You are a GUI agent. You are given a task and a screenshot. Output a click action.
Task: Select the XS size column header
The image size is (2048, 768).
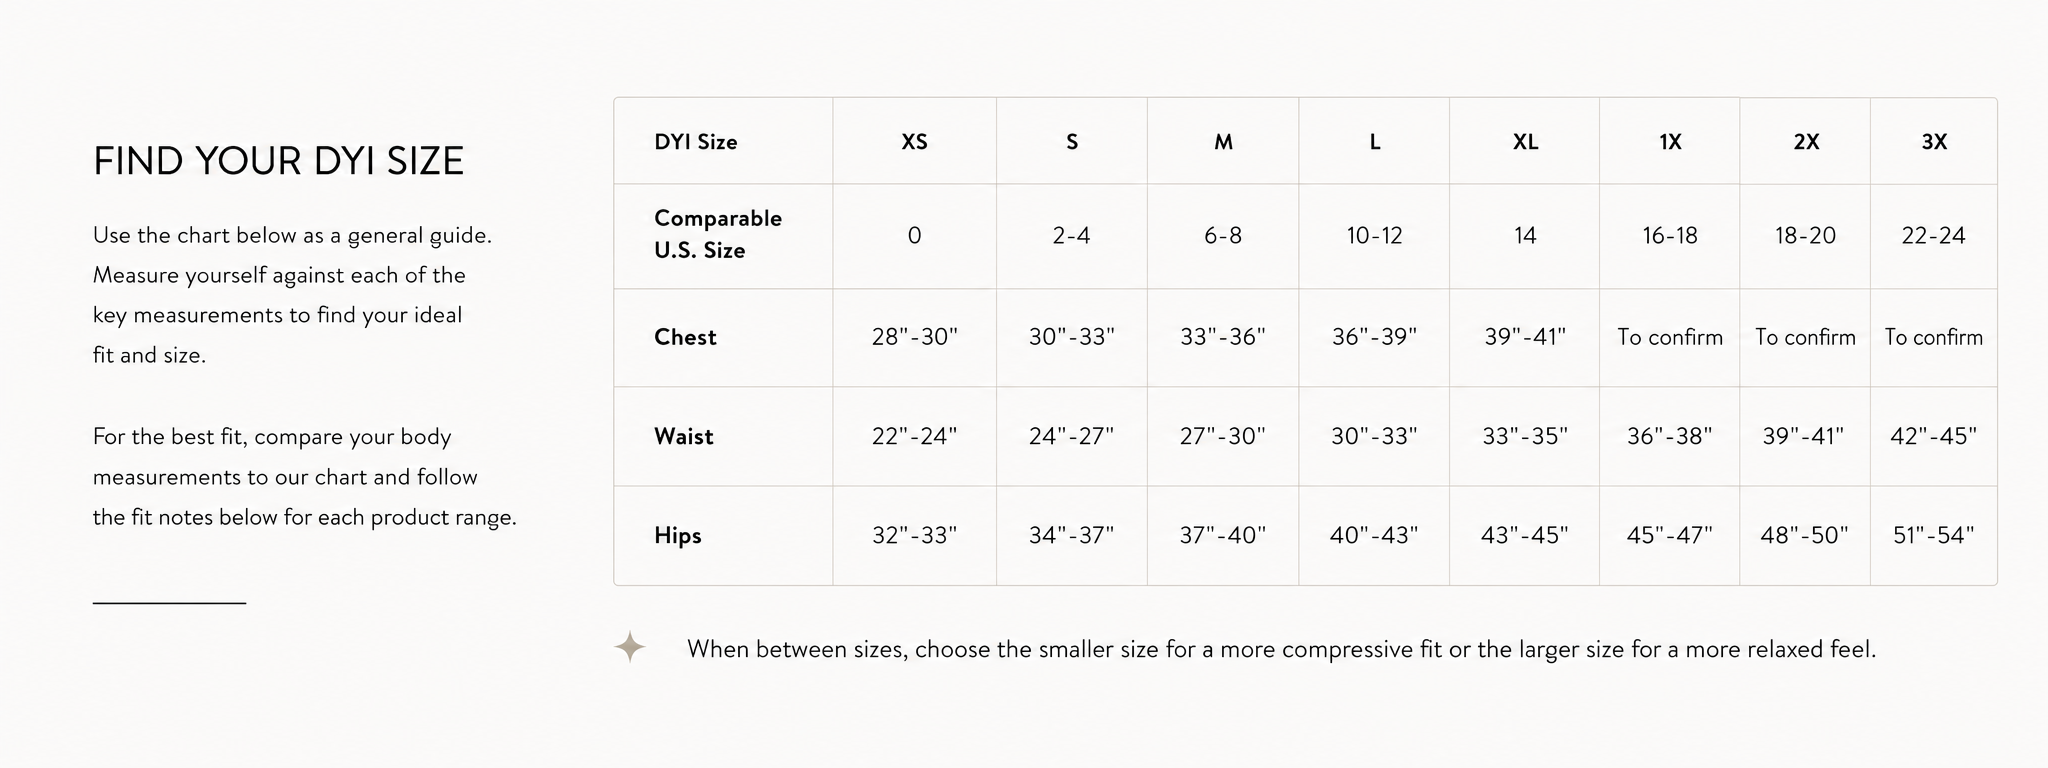(914, 142)
